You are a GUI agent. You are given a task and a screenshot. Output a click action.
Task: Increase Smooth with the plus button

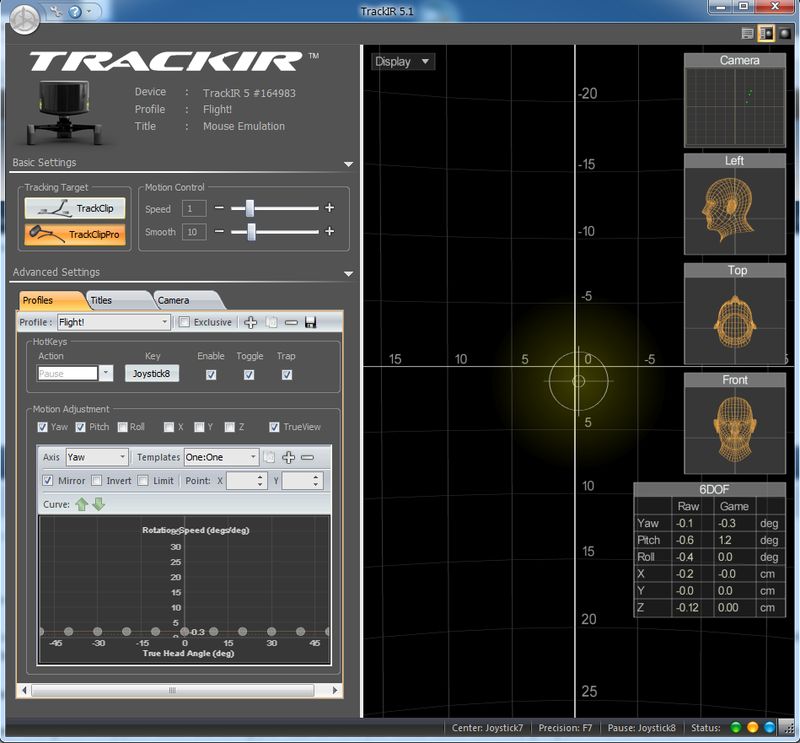[330, 231]
